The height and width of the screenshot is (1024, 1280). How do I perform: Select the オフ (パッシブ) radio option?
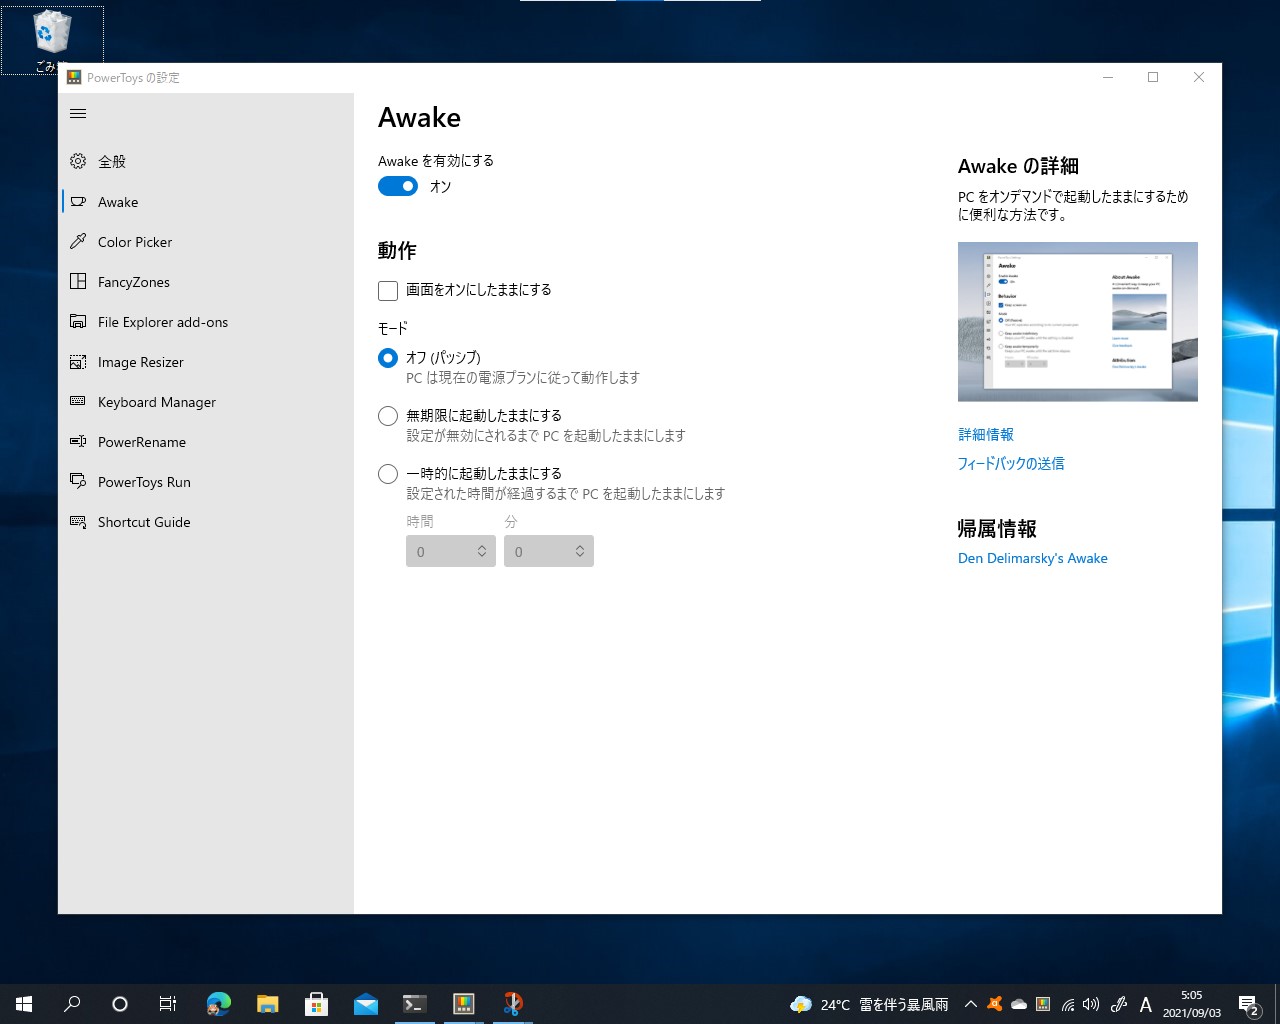coord(388,358)
